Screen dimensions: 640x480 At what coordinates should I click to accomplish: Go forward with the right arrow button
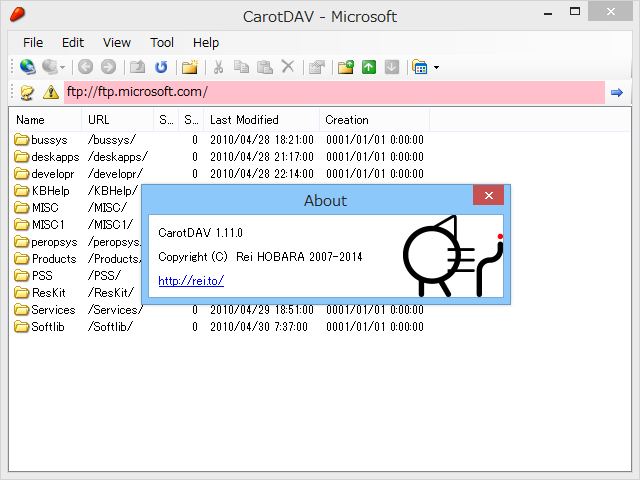pyautogui.click(x=109, y=67)
